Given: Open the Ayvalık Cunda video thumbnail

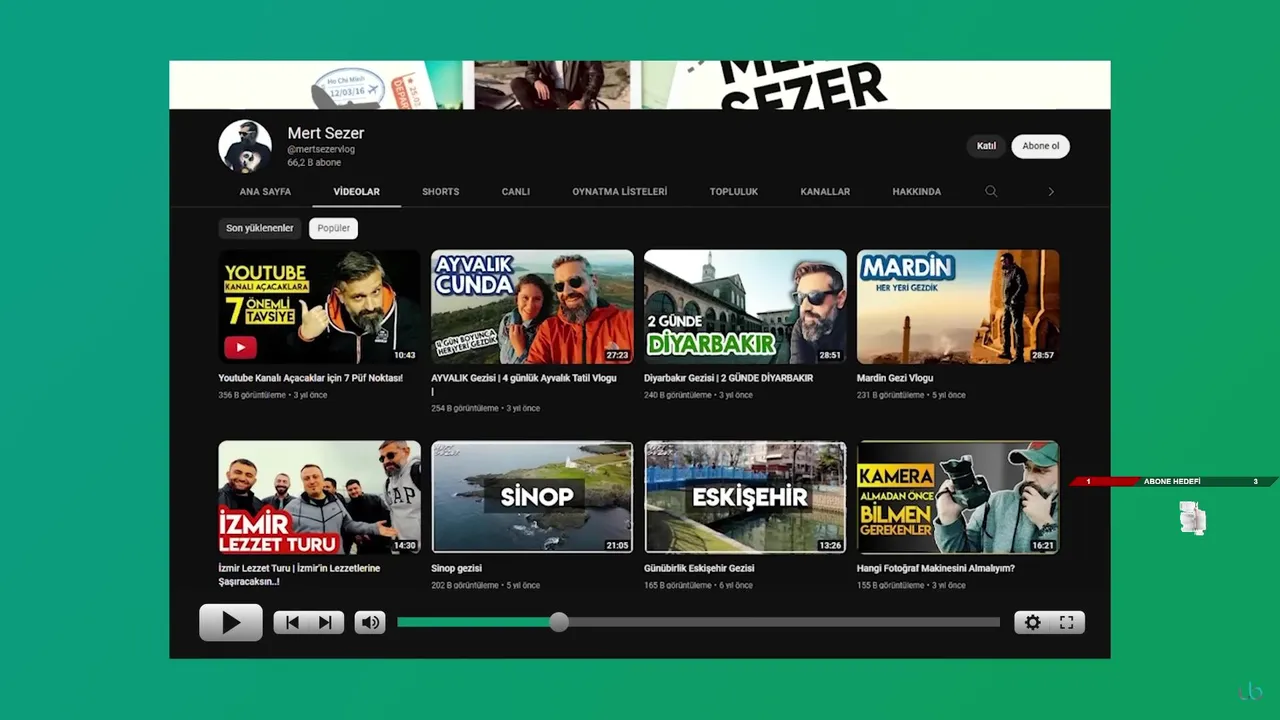Looking at the screenshot, I should click(x=532, y=306).
